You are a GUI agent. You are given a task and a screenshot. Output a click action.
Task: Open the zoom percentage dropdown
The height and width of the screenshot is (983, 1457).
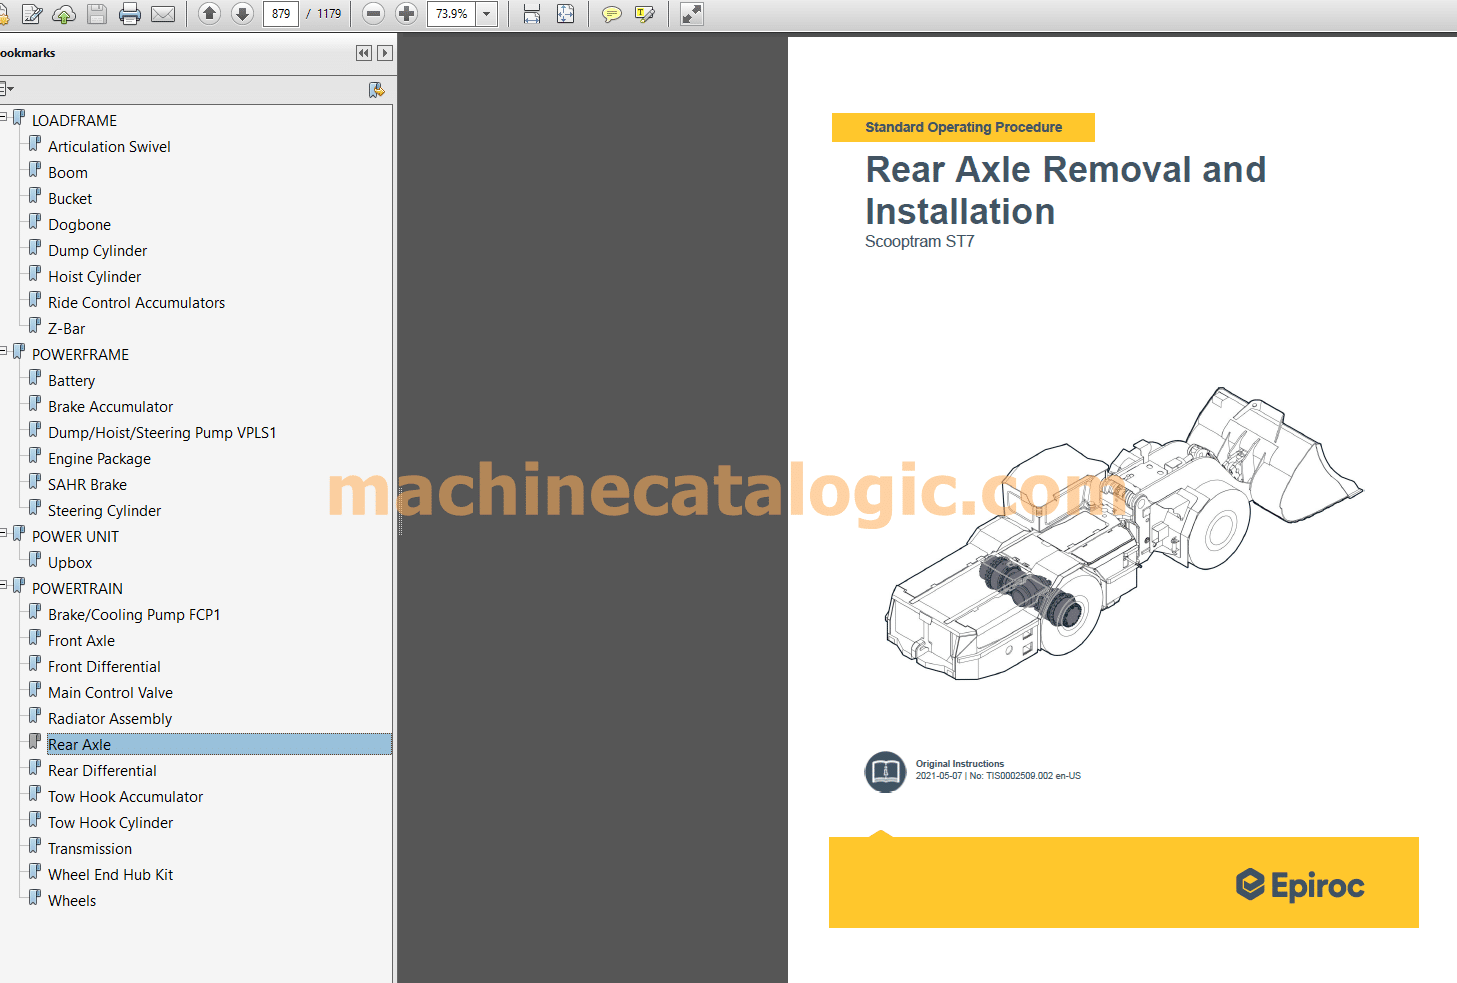coord(487,14)
